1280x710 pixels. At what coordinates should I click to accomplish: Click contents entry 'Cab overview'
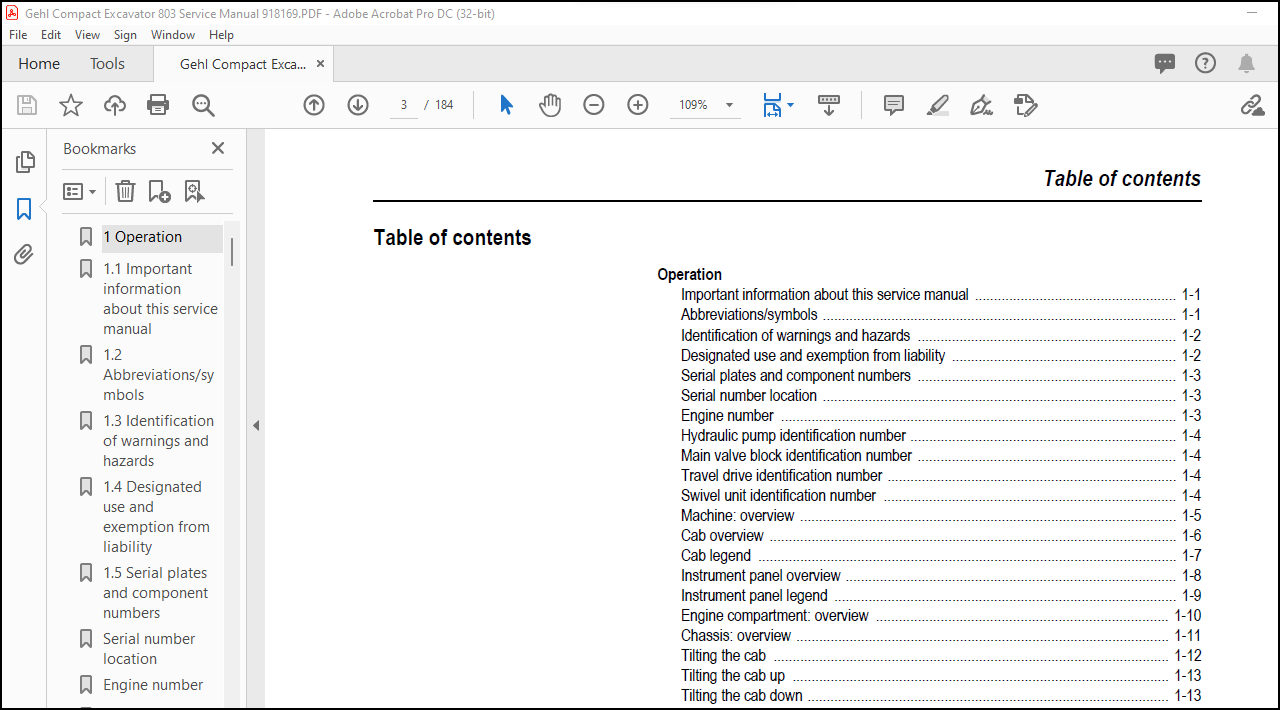point(722,535)
